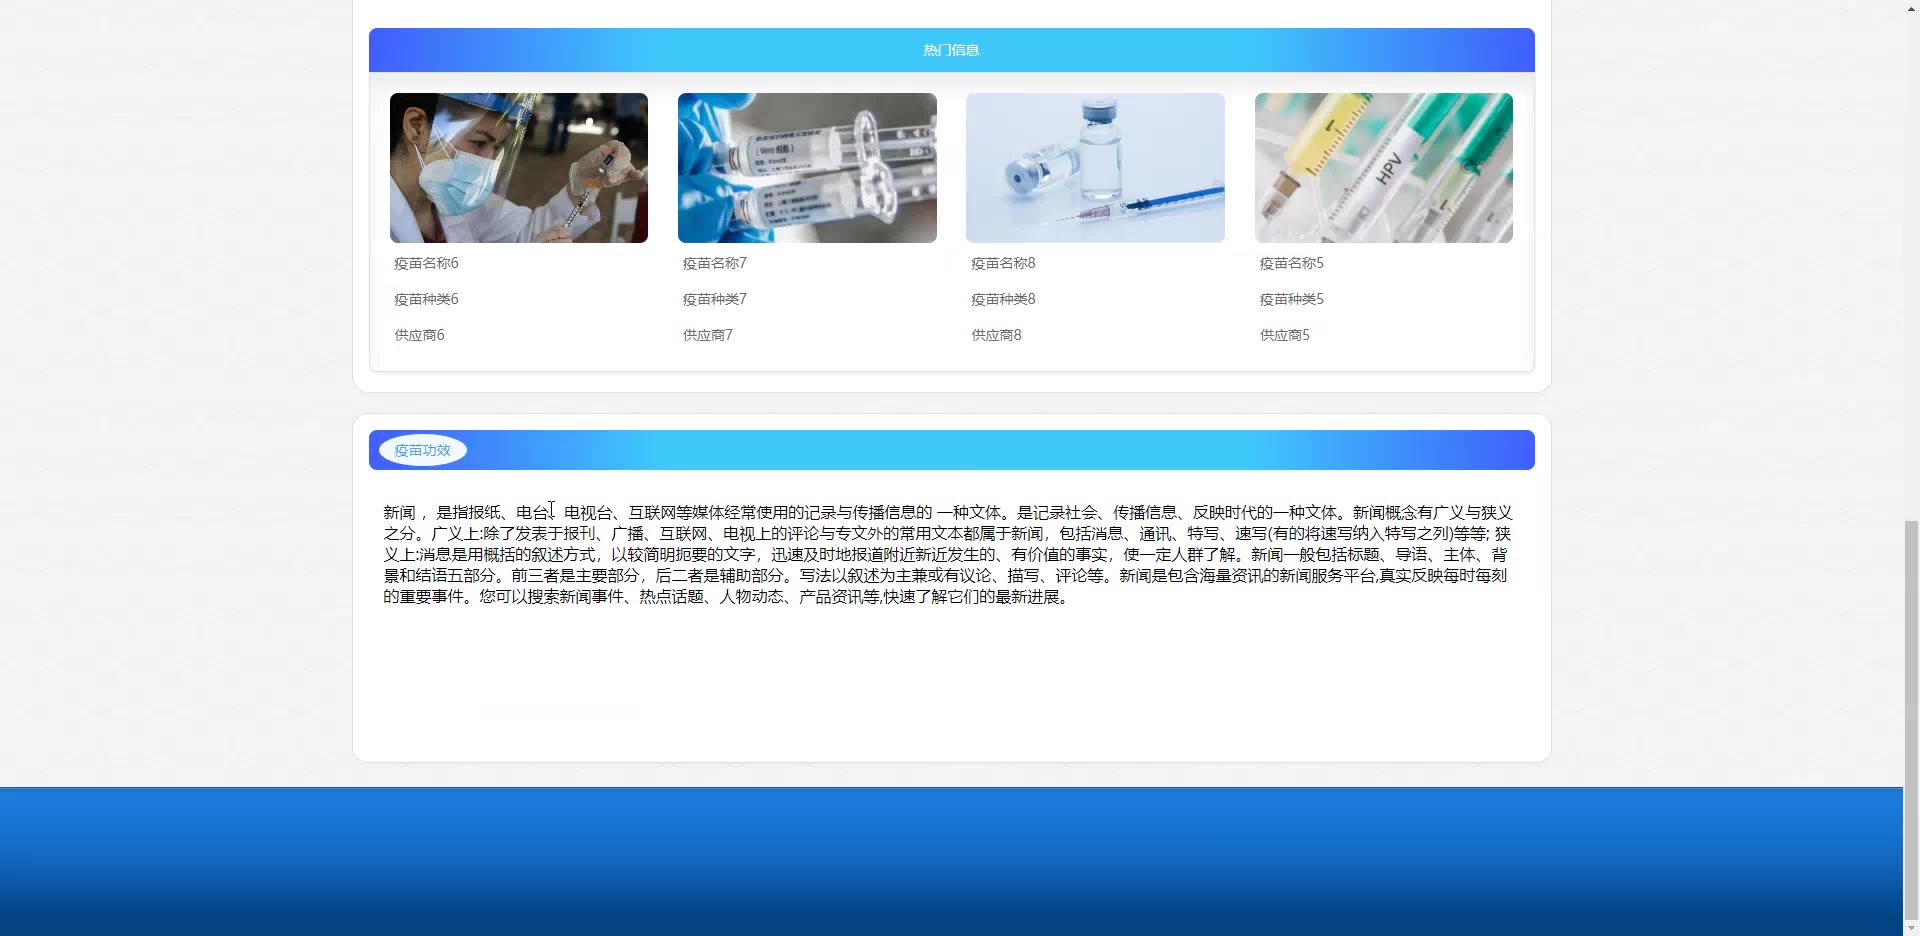Open the 疫苗名称6 nurse photo thumbnail

pos(519,168)
